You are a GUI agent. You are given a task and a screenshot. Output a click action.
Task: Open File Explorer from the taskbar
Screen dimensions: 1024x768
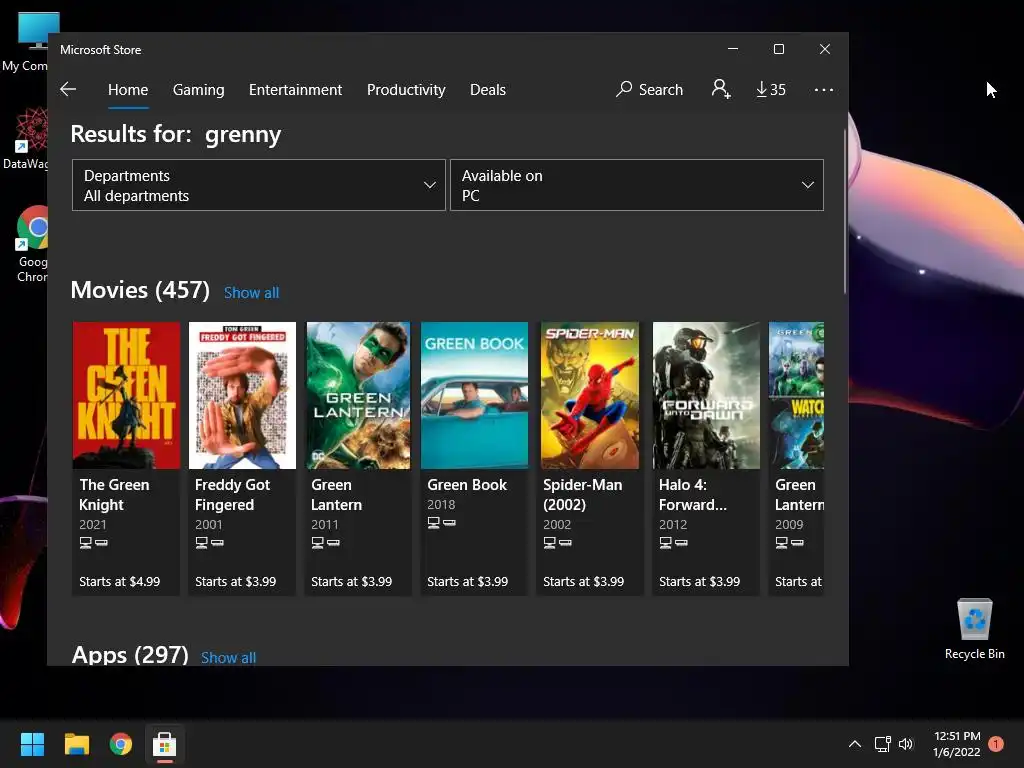coord(76,744)
